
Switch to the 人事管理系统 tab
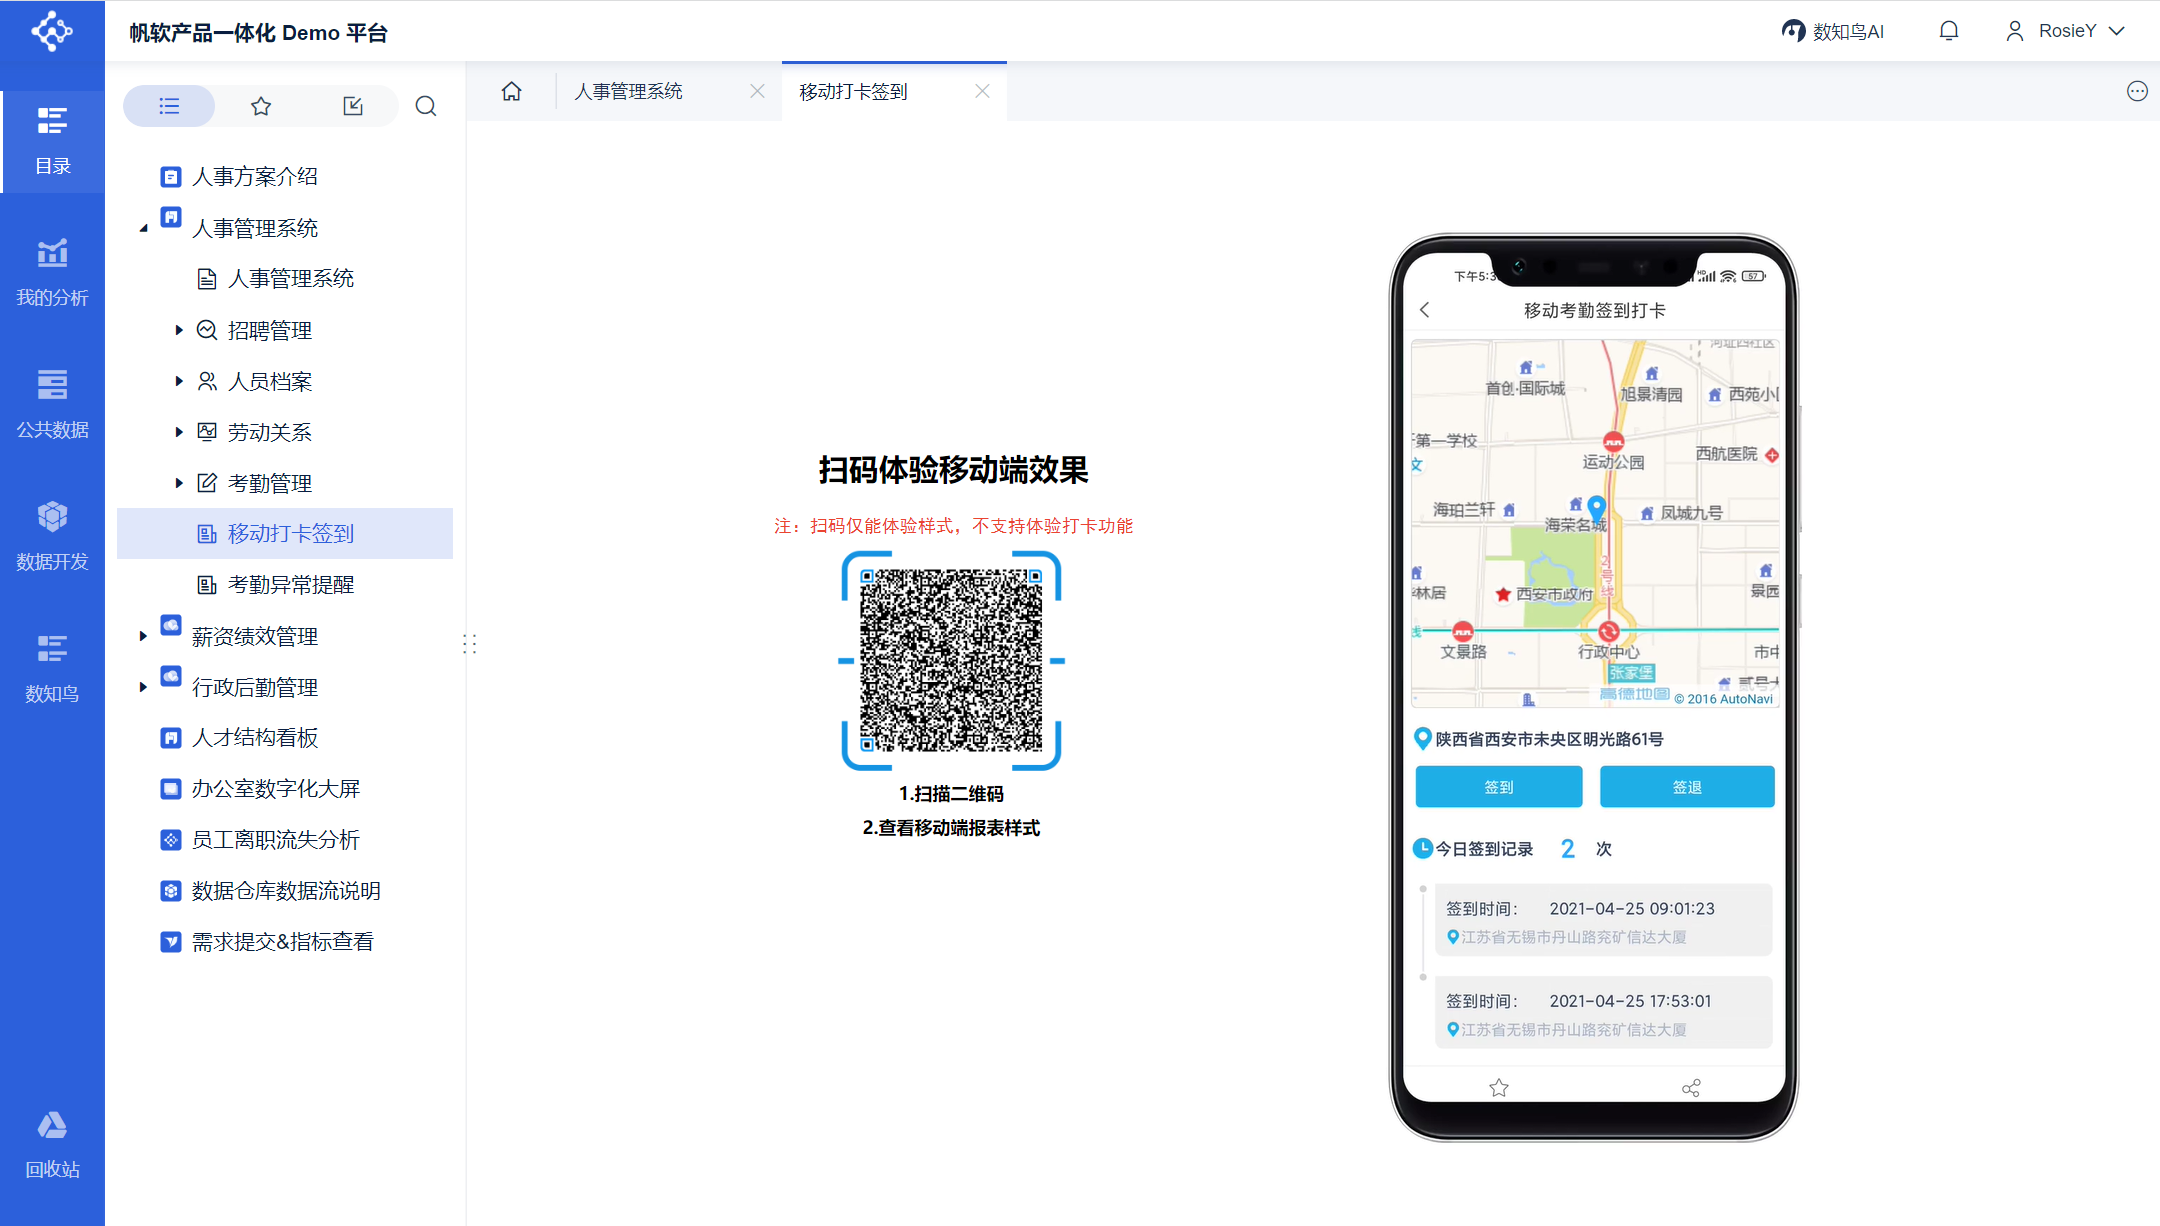pos(629,91)
